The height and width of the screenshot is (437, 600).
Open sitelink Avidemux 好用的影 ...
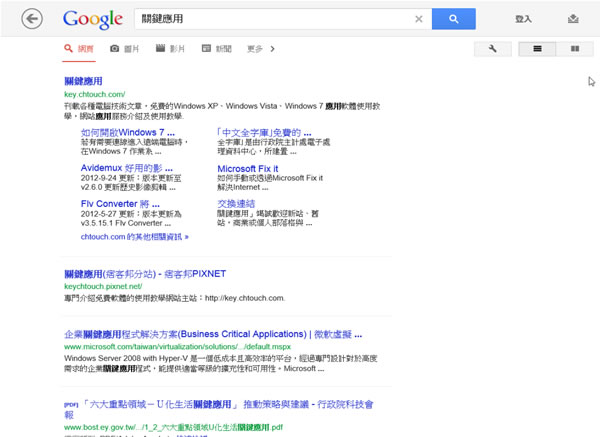click(x=127, y=168)
